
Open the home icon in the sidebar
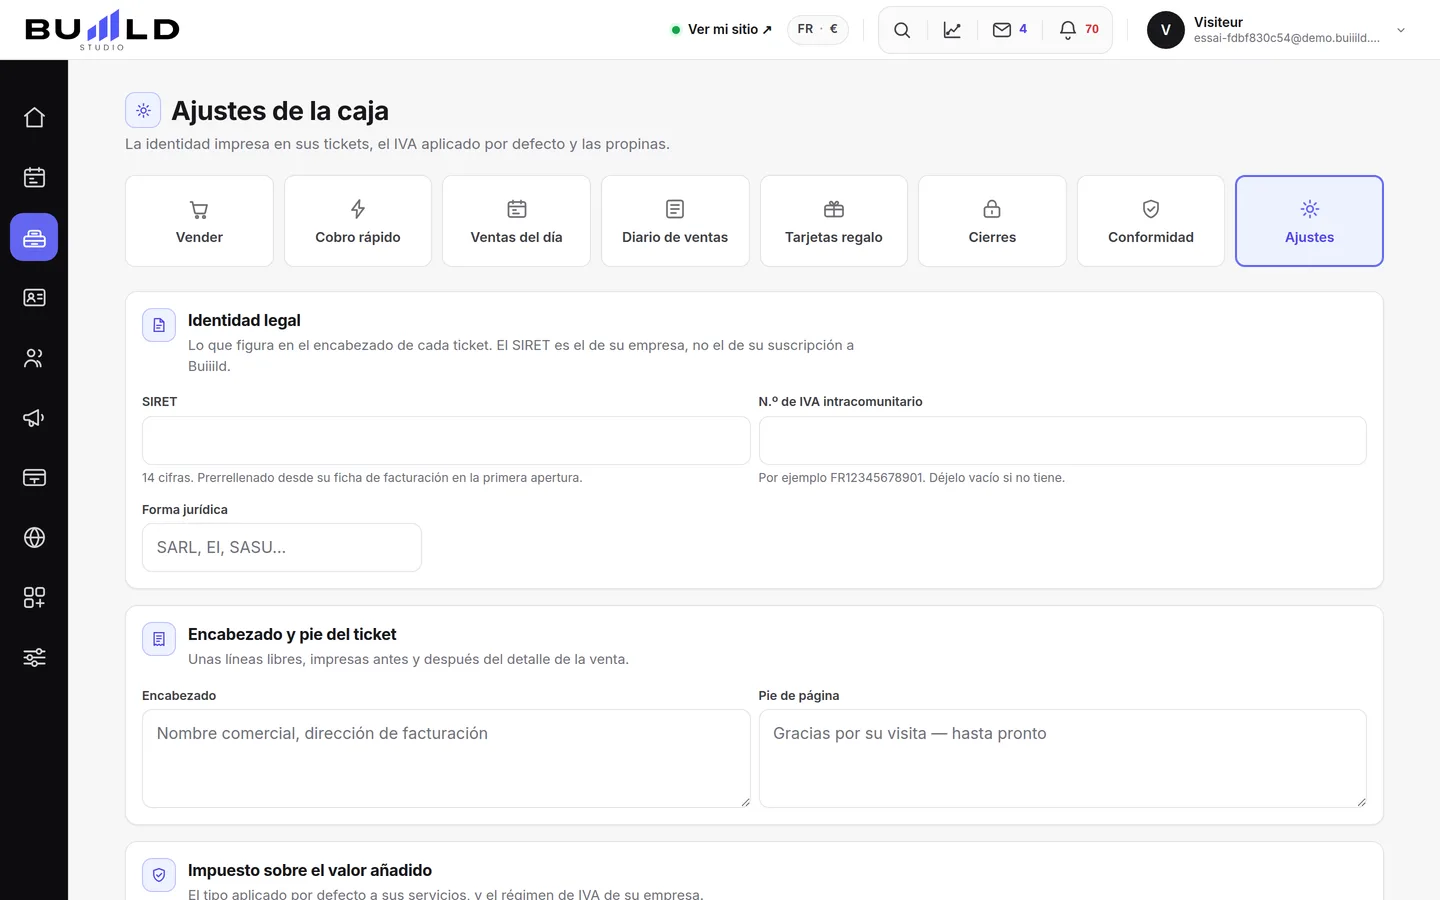coord(34,117)
